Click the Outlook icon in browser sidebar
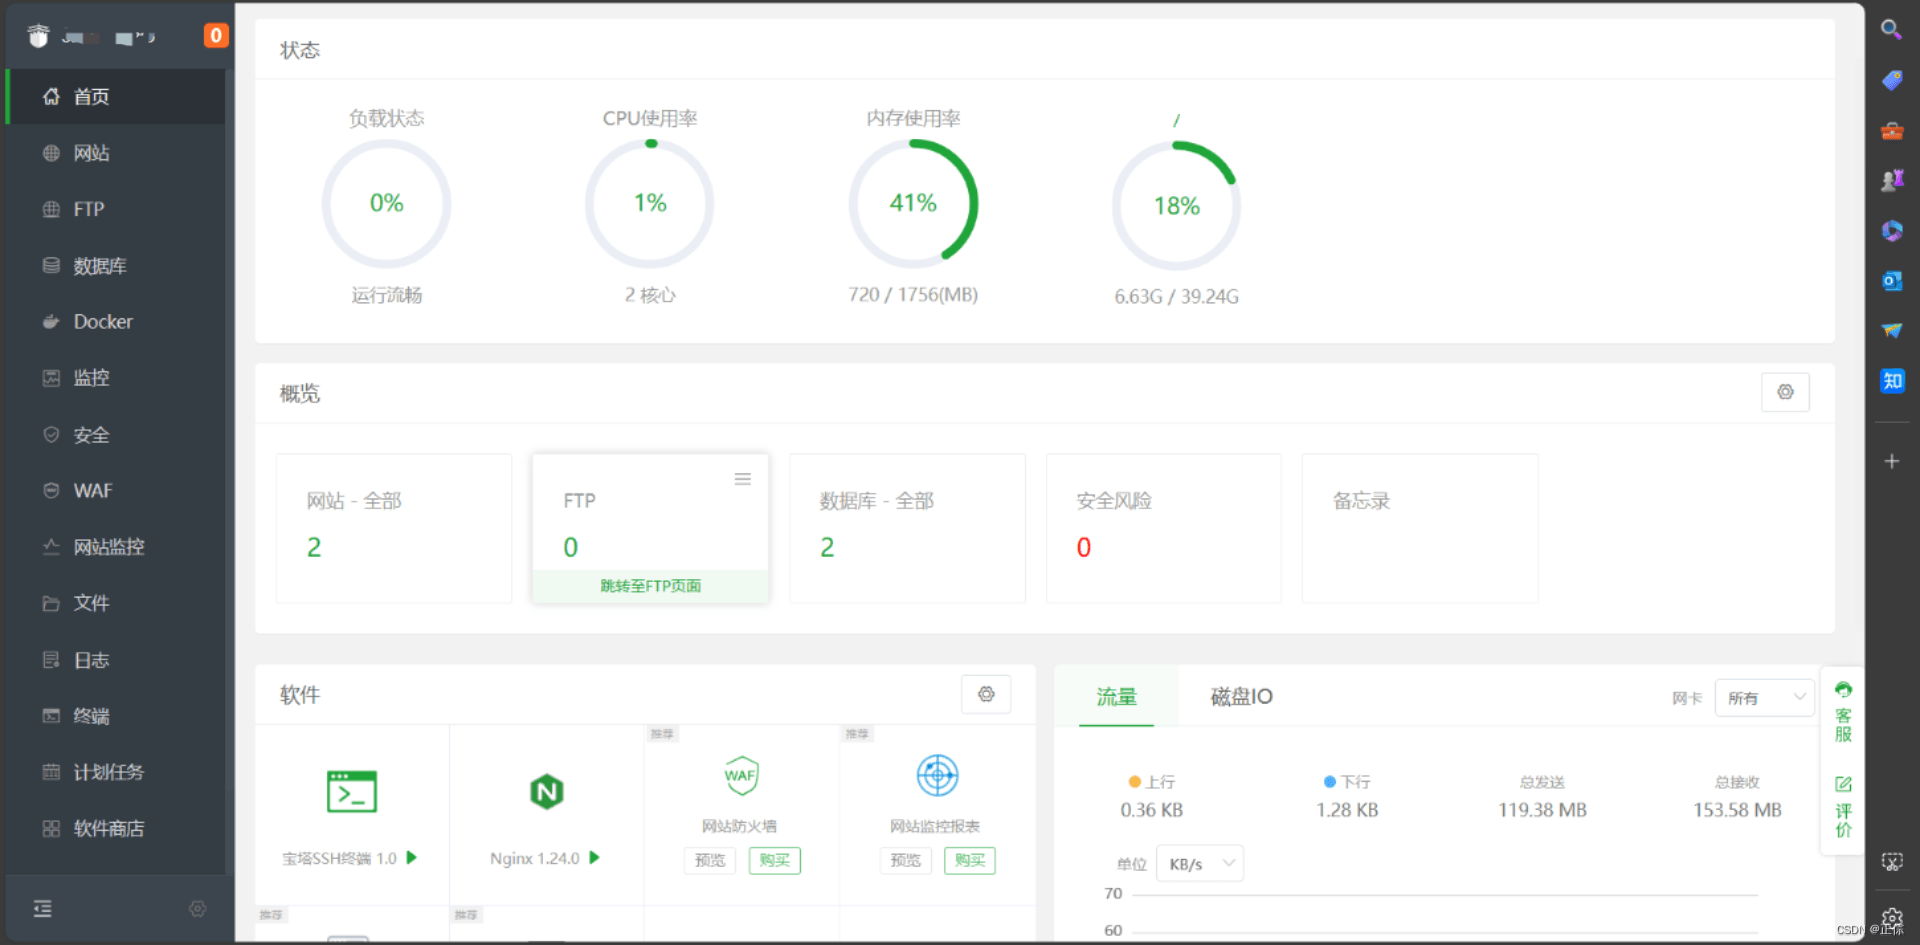 click(1891, 281)
